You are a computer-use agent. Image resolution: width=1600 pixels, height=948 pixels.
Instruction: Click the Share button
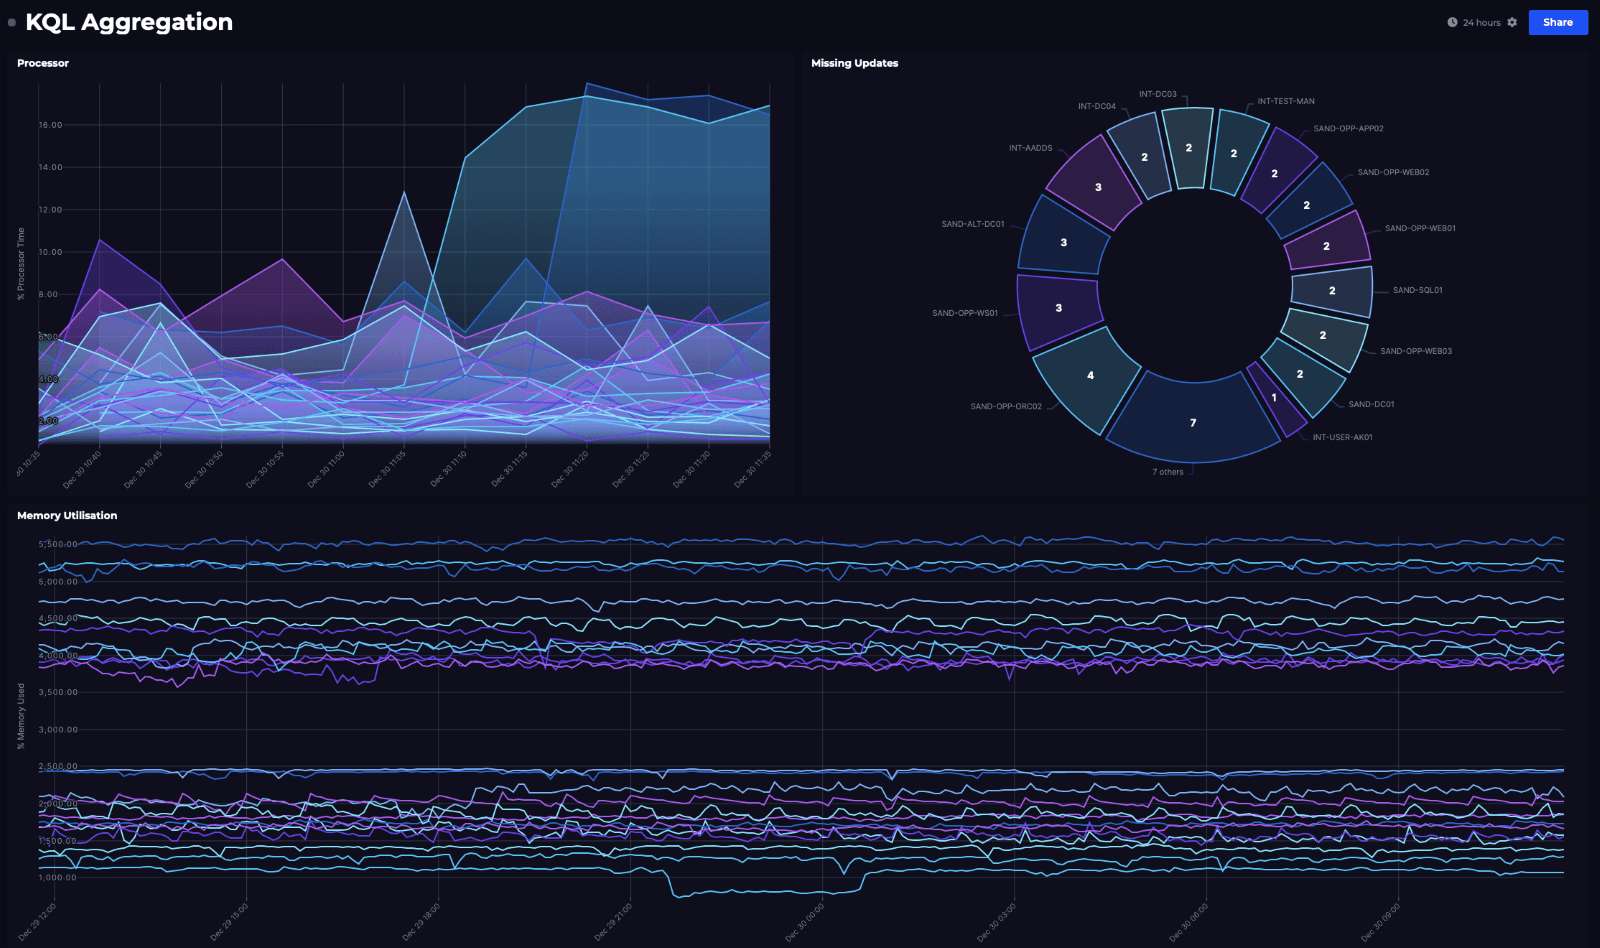coord(1557,22)
